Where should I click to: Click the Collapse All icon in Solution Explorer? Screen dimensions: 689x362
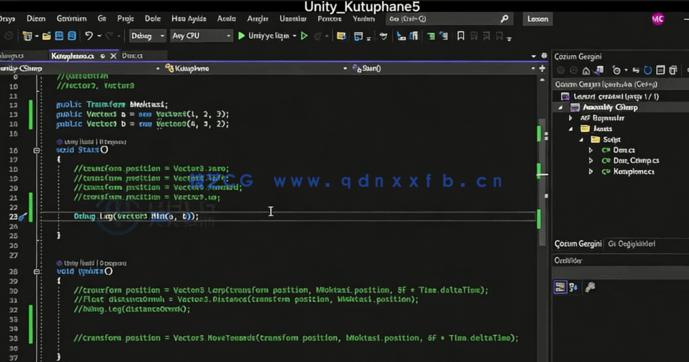point(660,70)
